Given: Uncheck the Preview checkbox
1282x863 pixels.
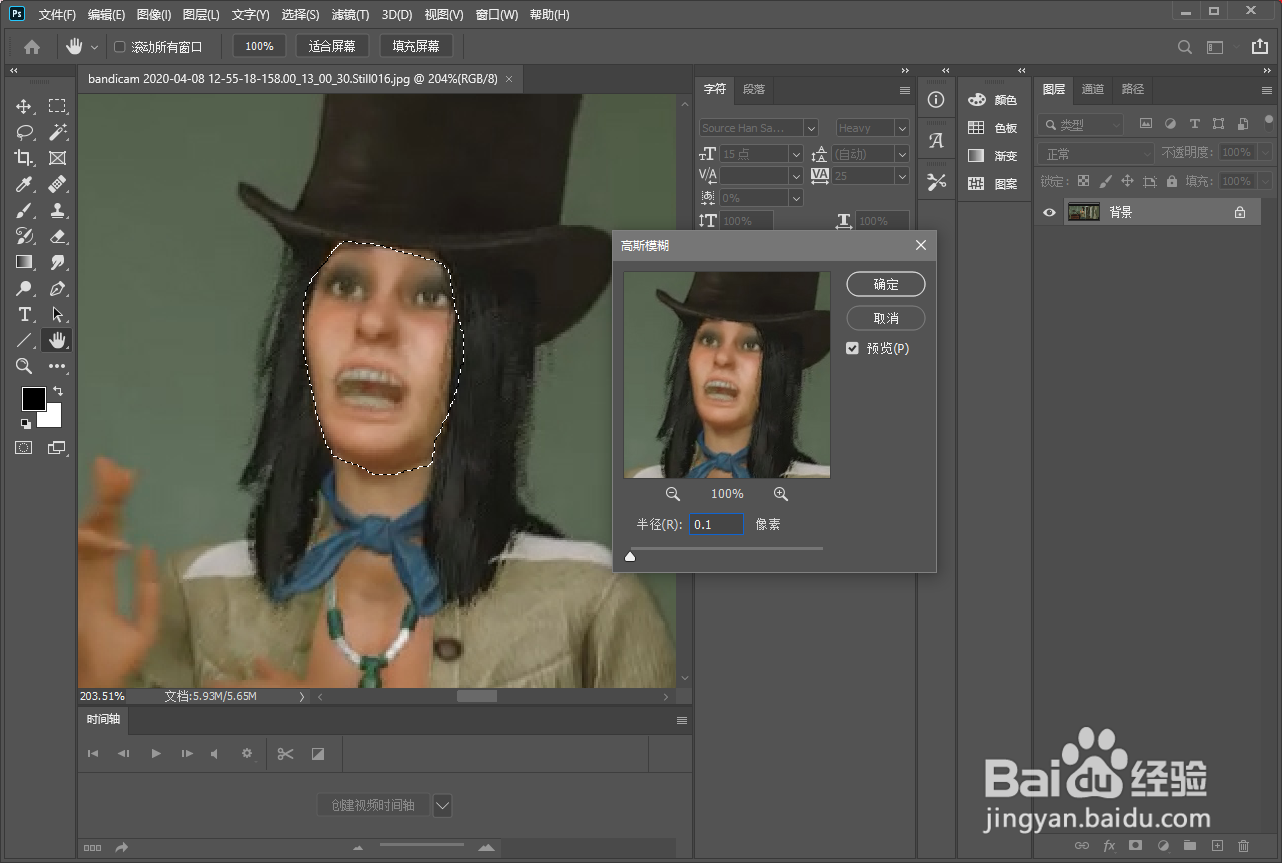Looking at the screenshot, I should pos(852,348).
